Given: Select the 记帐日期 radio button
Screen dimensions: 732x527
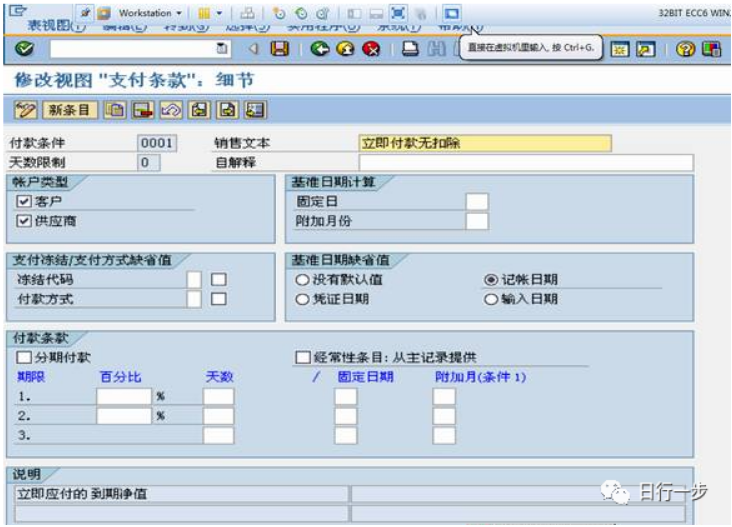Looking at the screenshot, I should pyautogui.click(x=491, y=280).
